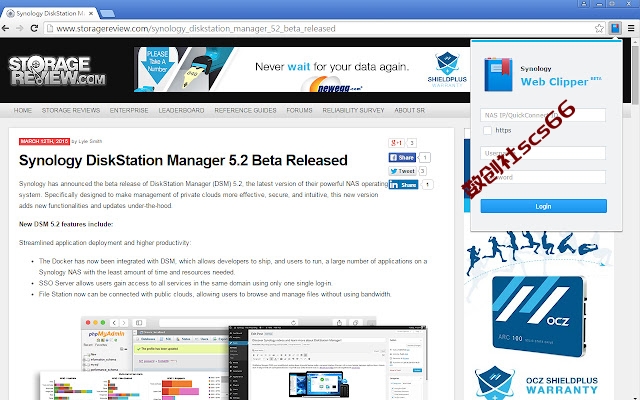This screenshot has height=400, width=640.
Task: Click the DSM 5.2 screenshots image
Action: [233, 358]
